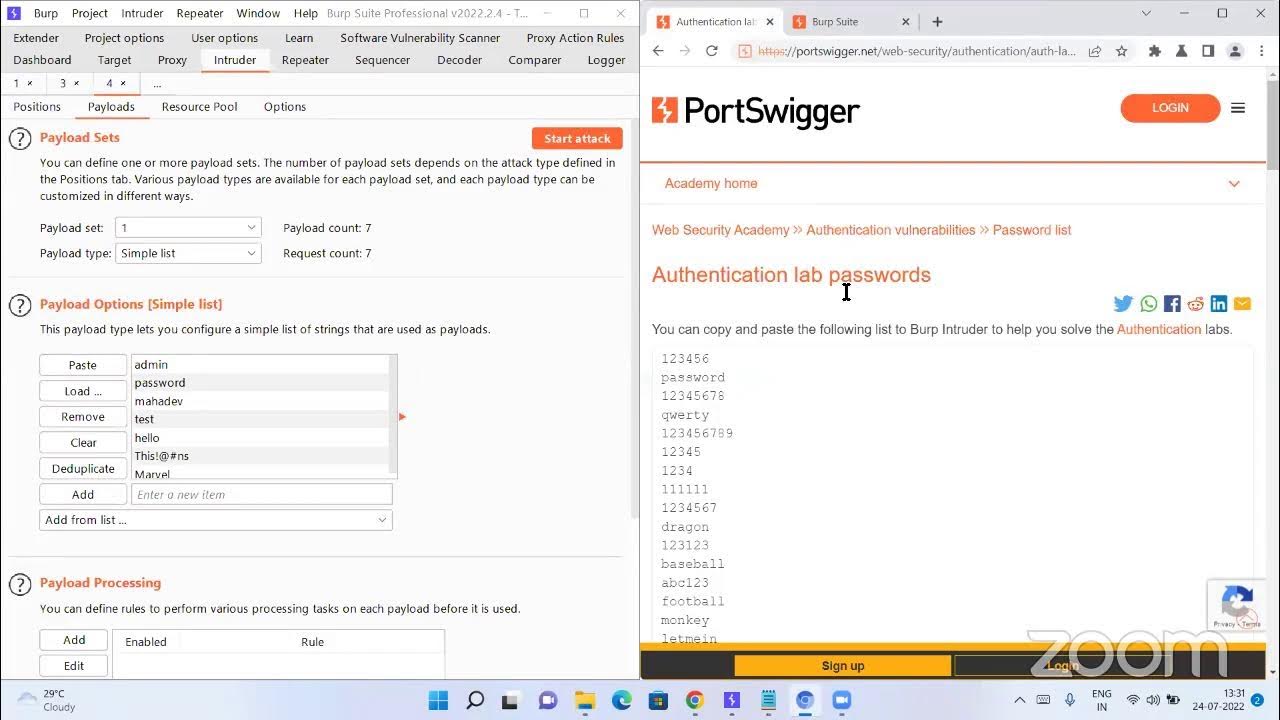Open Chrome extensions puzzle icon

tap(1154, 51)
